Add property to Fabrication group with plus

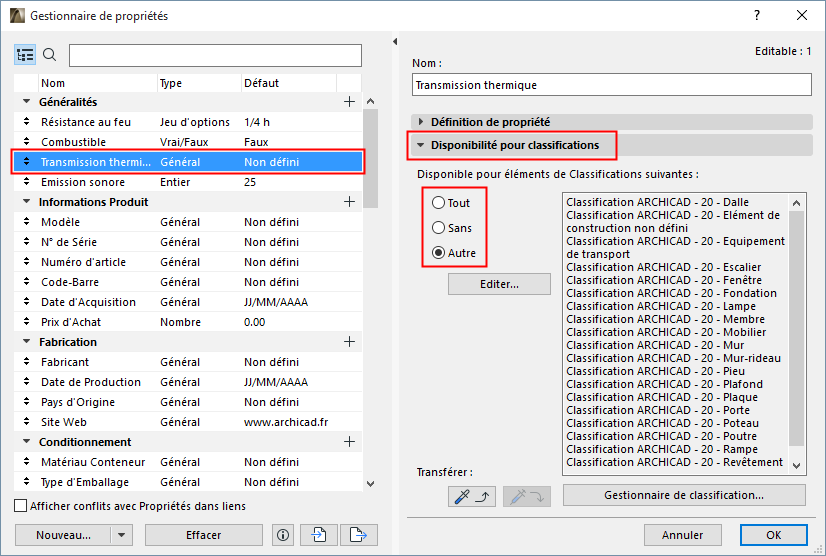pyautogui.click(x=349, y=342)
